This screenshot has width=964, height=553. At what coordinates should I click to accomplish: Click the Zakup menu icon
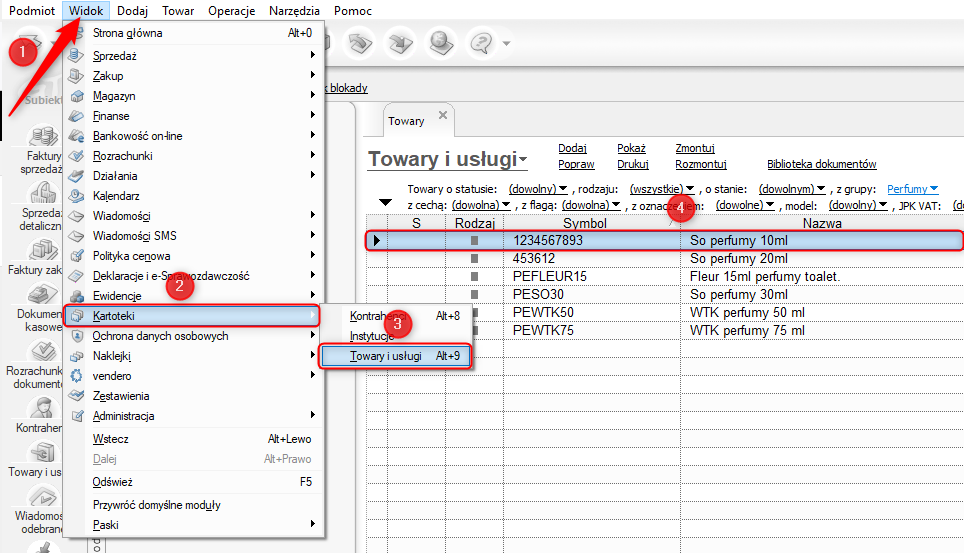(76, 76)
